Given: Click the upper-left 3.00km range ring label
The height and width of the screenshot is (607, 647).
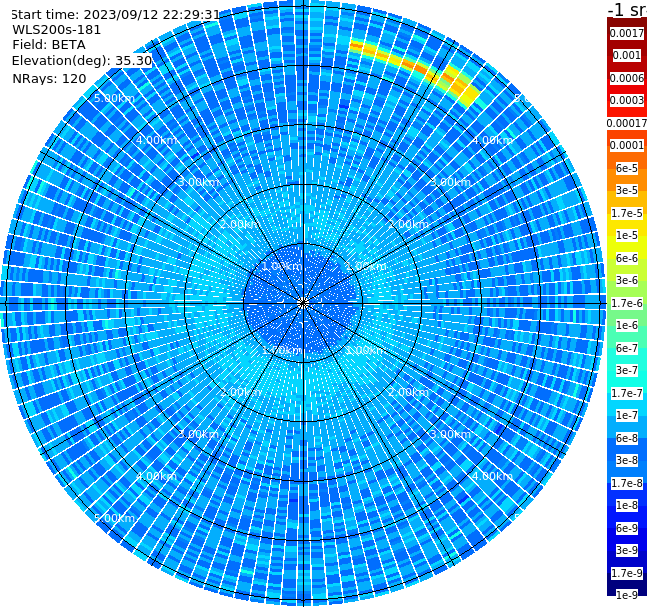Looking at the screenshot, I should point(198,182).
